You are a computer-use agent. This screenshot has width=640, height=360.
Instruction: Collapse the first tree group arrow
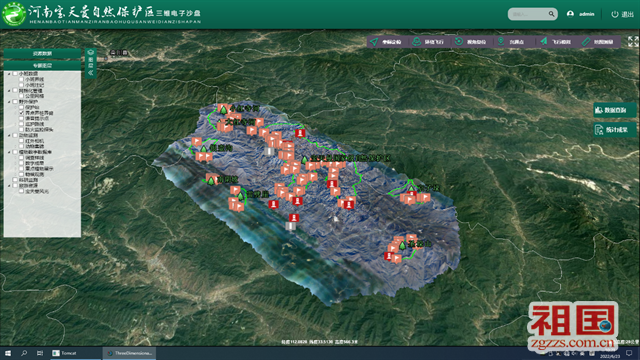[x=9, y=74]
